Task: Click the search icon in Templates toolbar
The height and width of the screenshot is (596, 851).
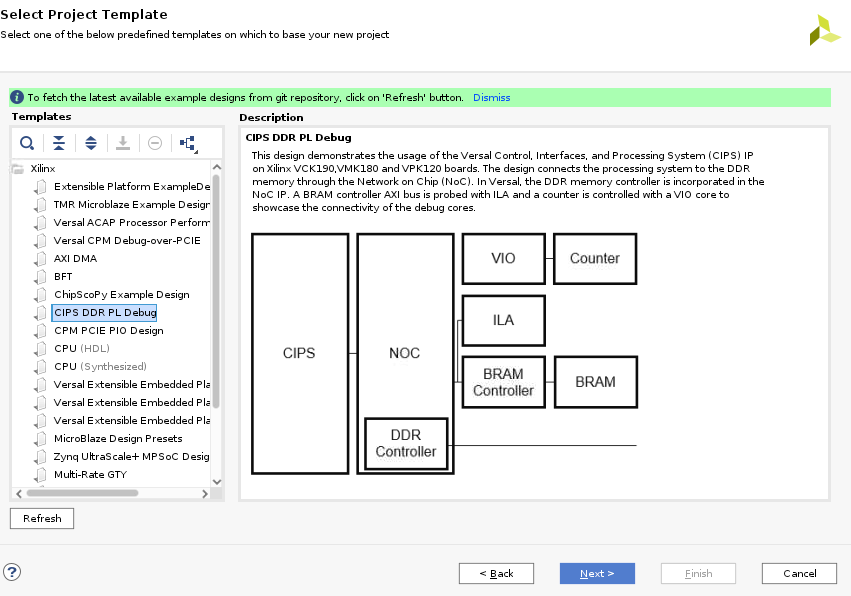Action: (x=27, y=143)
